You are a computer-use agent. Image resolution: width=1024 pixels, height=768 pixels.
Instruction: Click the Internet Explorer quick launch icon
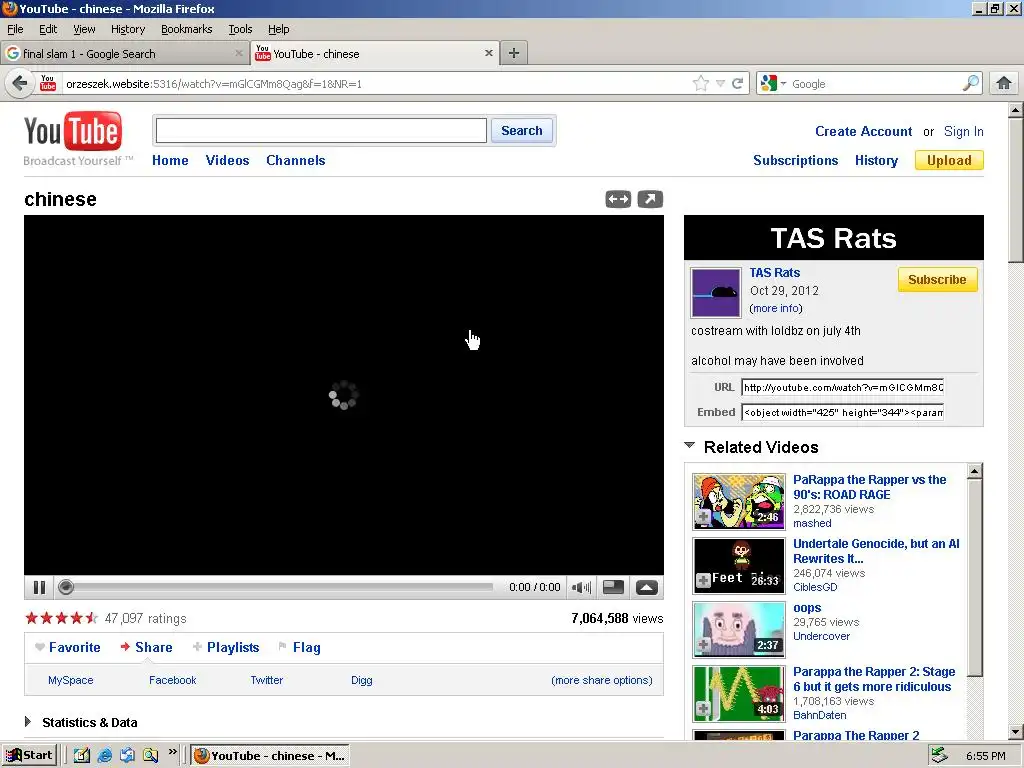point(104,756)
